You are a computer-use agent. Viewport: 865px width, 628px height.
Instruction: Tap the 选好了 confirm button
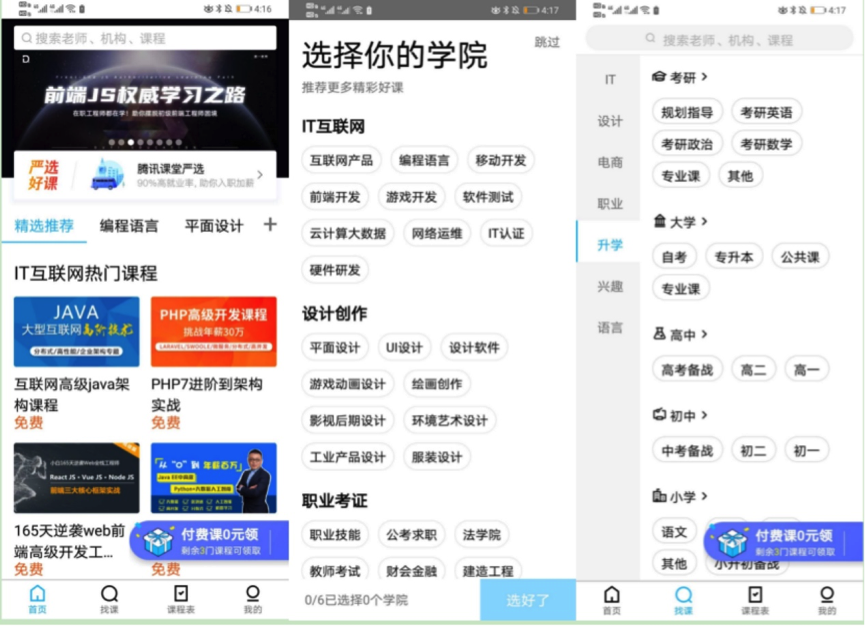(x=528, y=600)
